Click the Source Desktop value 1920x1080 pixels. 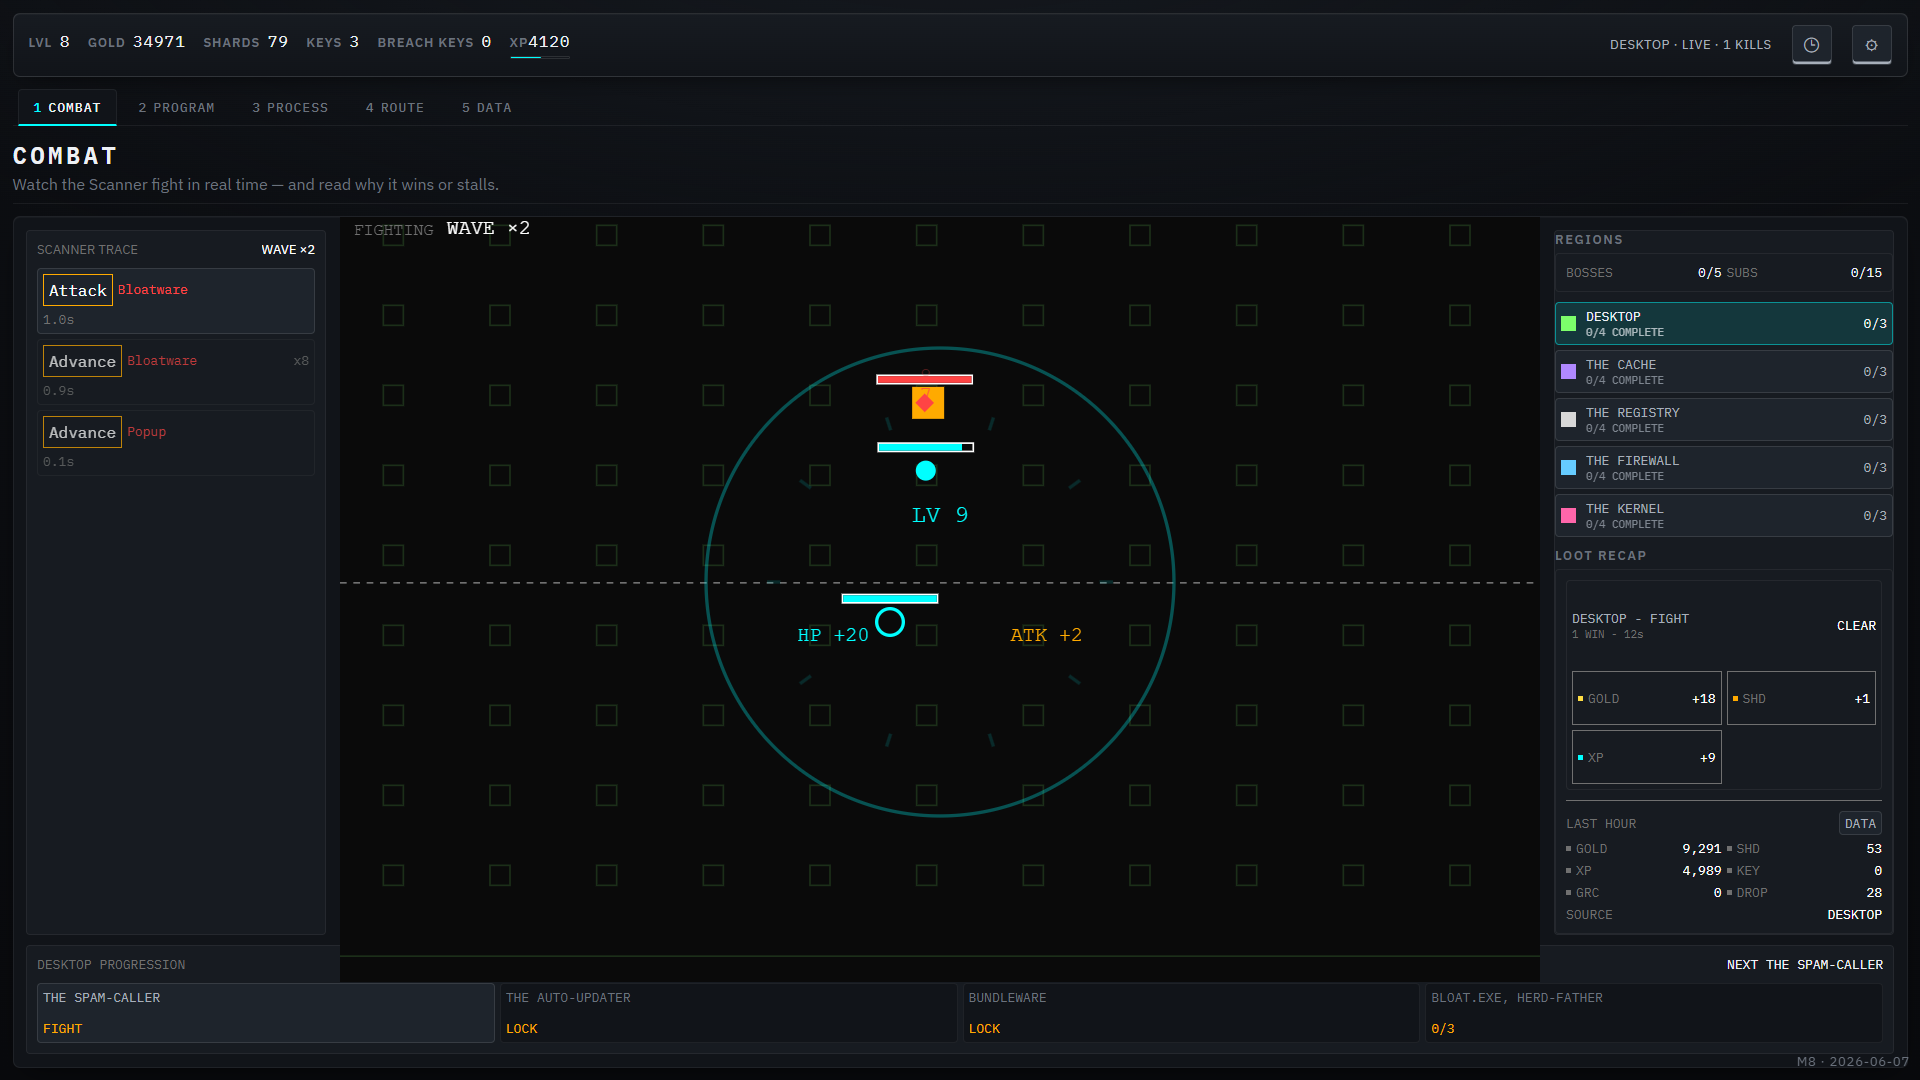pyautogui.click(x=1854, y=915)
